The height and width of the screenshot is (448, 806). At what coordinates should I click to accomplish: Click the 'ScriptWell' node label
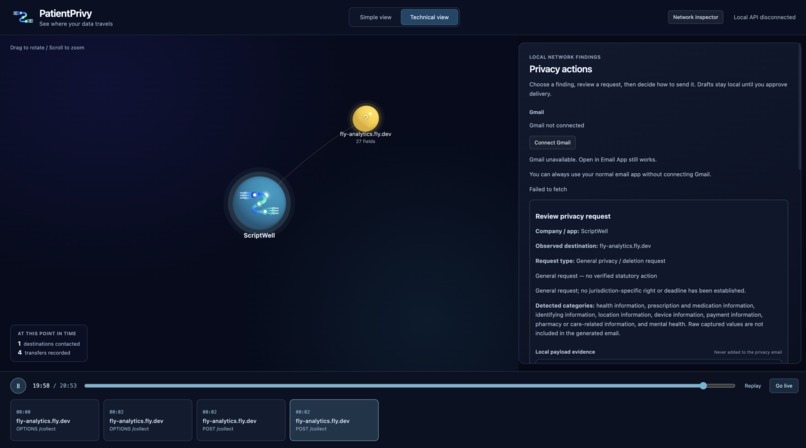[x=259, y=235]
